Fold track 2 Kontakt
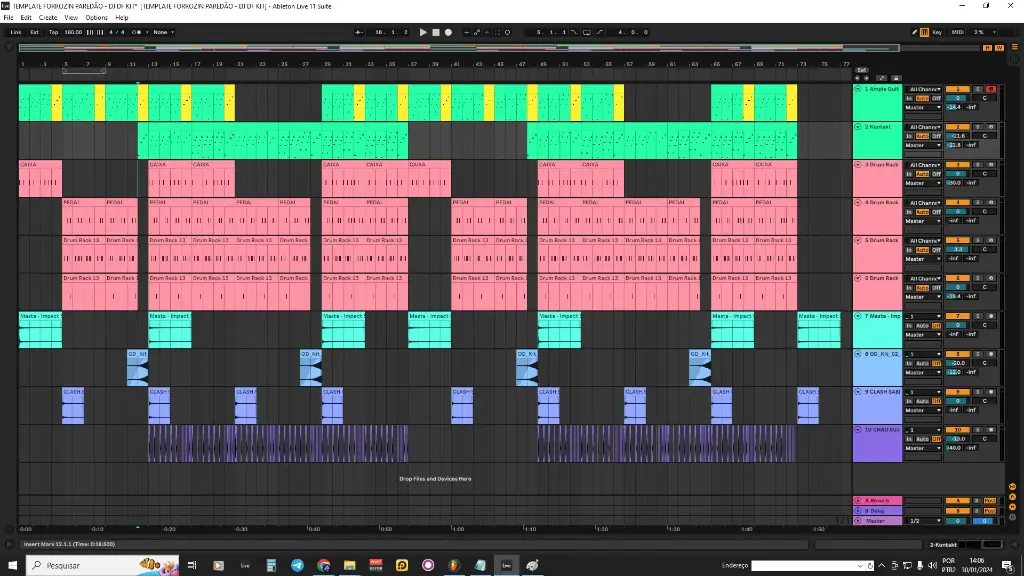Image resolution: width=1024 pixels, height=576 pixels. pyautogui.click(x=857, y=127)
